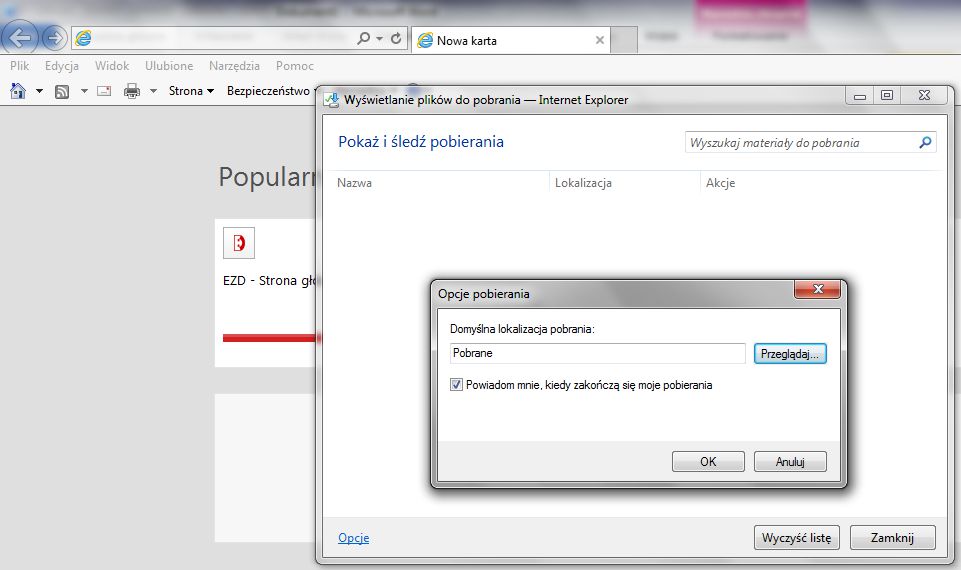Screen dimensions: 961x570
Task: Open a new blank tab button
Action: 624,40
